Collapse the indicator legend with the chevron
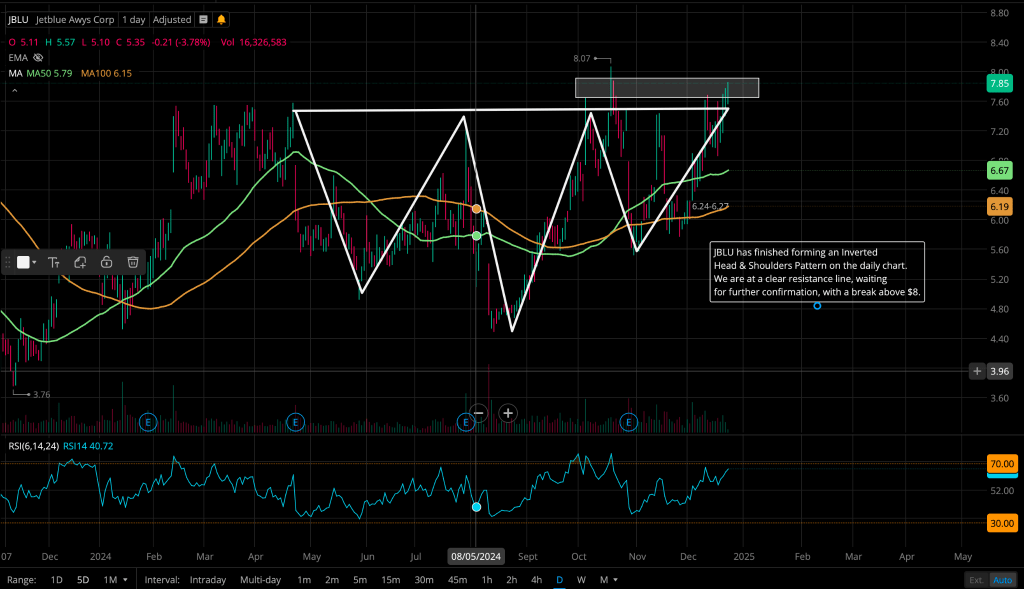The image size is (1024, 589). [x=14, y=91]
